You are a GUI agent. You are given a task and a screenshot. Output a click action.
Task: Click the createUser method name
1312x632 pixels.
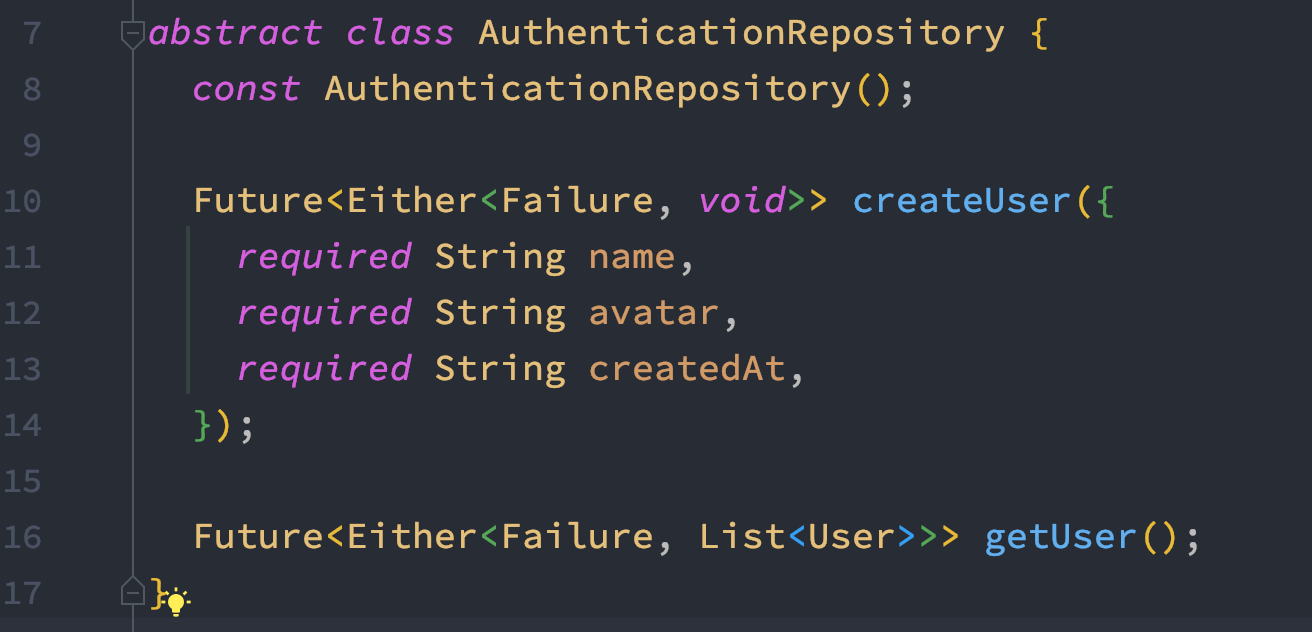click(x=961, y=201)
